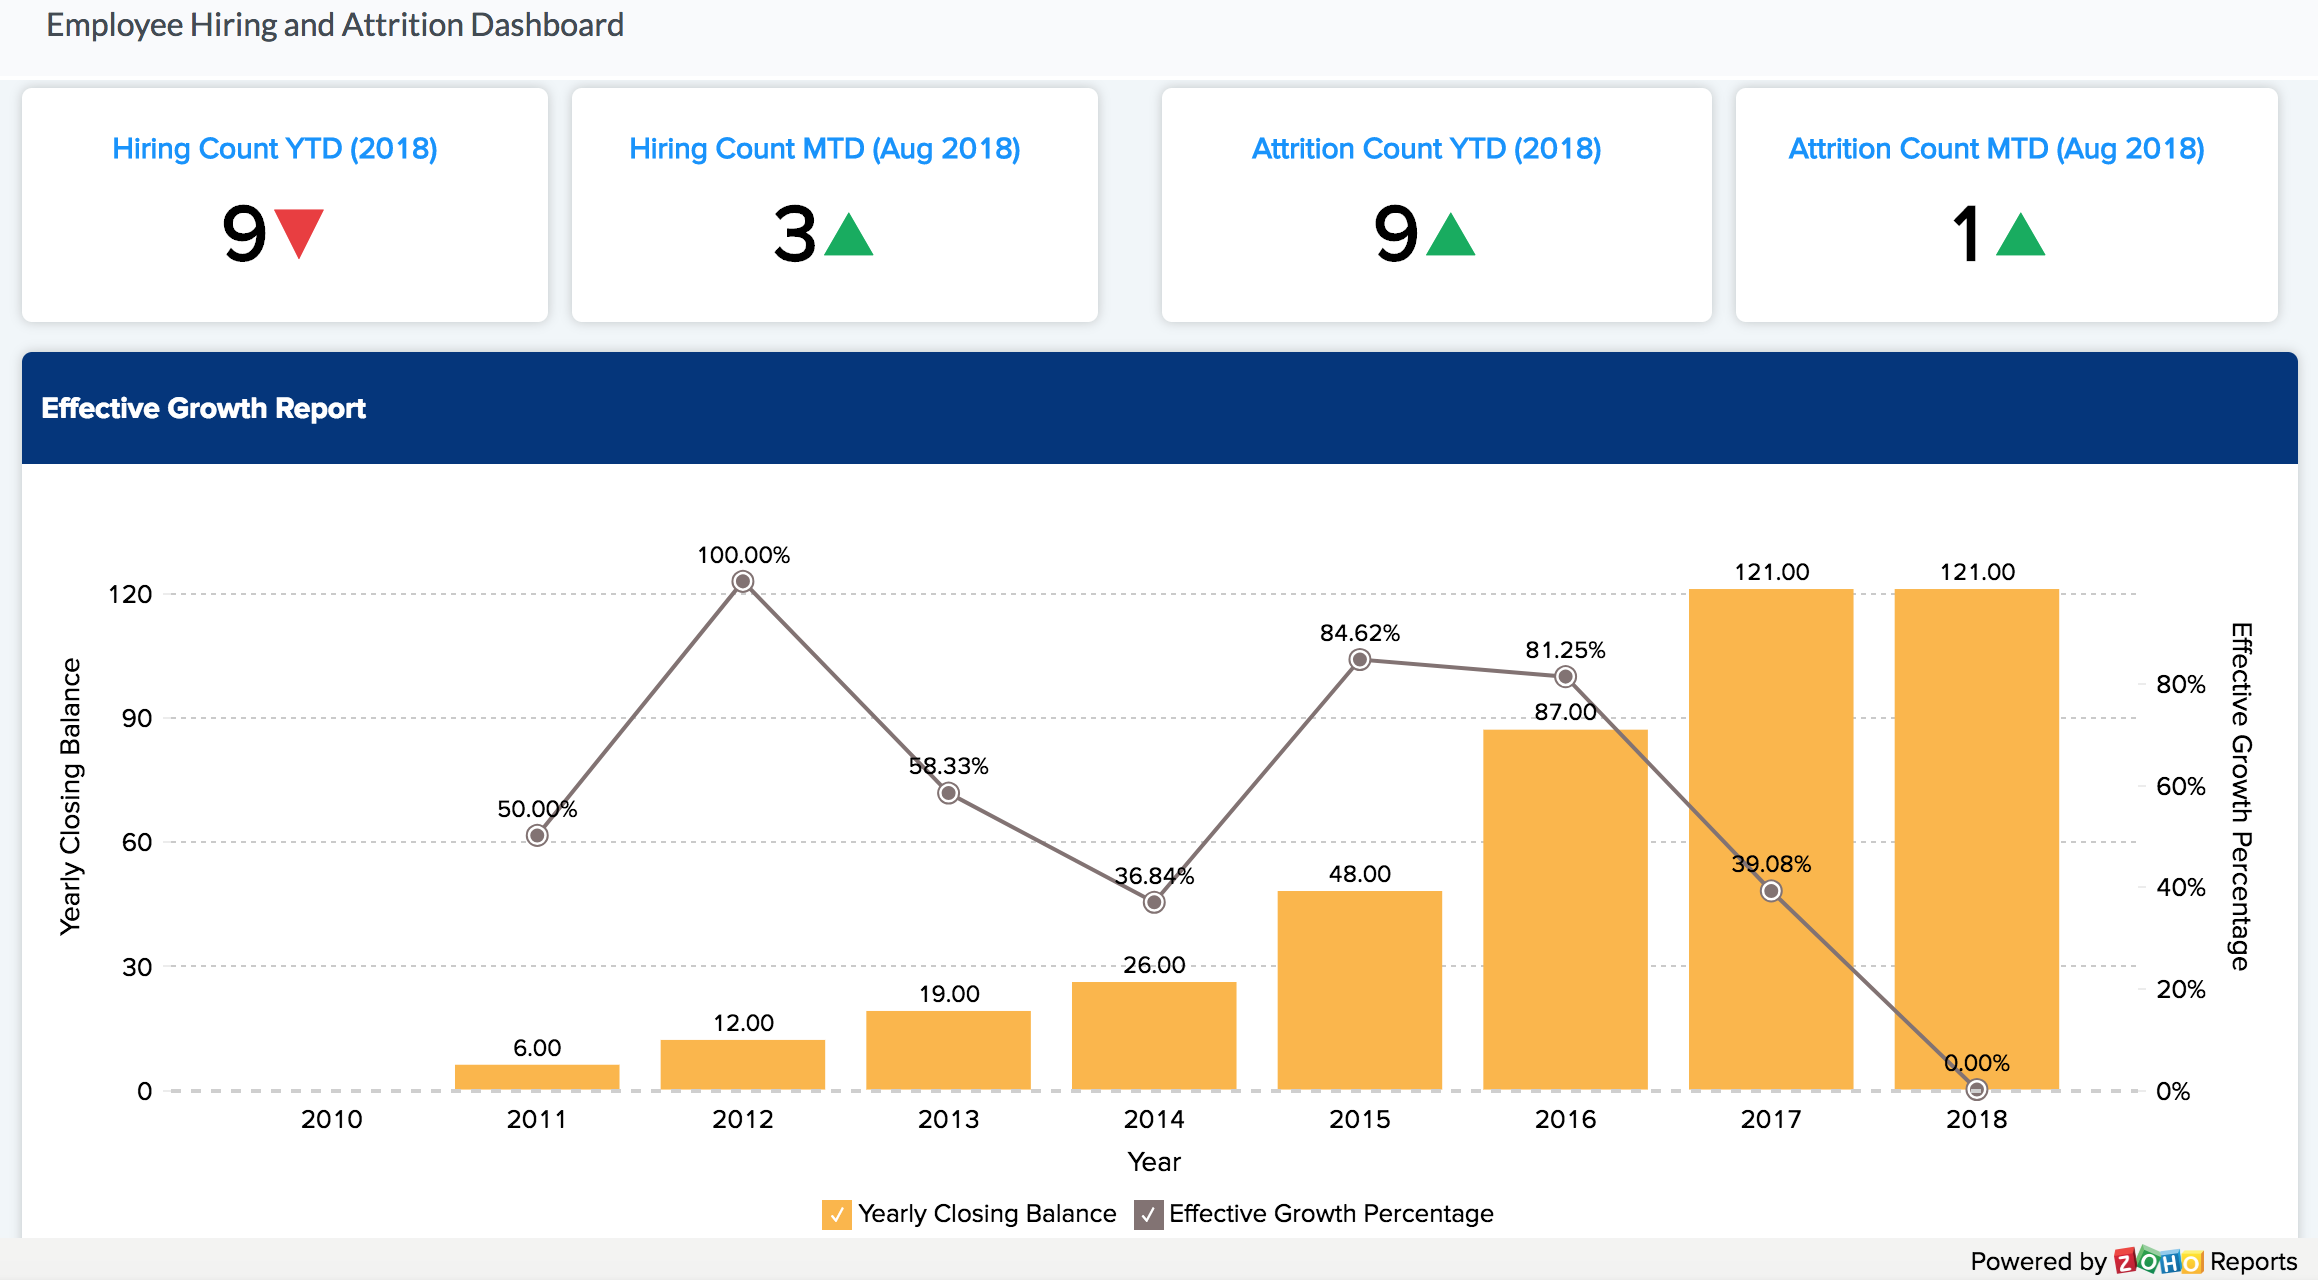The width and height of the screenshot is (2318, 1280).
Task: Click the Effective Growth Report header
Action: [203, 408]
